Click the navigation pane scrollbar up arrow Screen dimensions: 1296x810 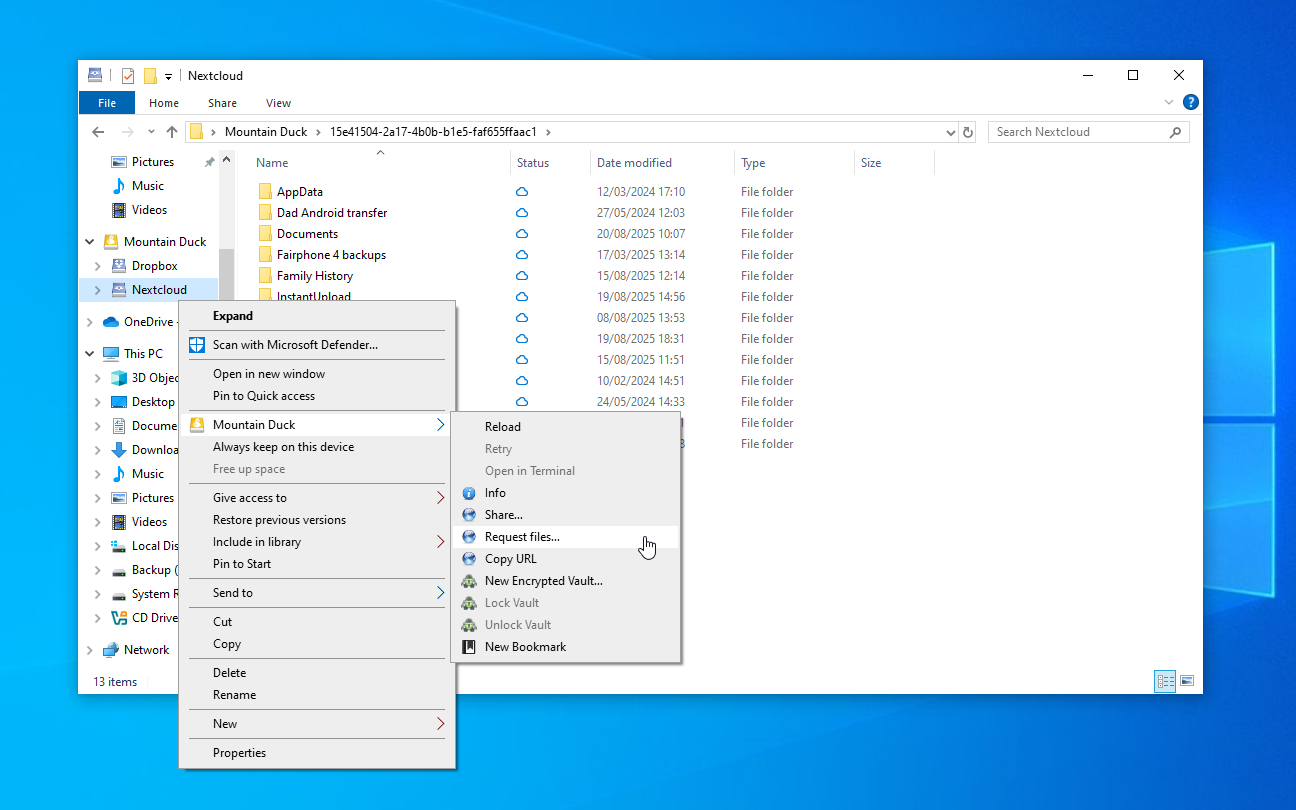pyautogui.click(x=227, y=160)
